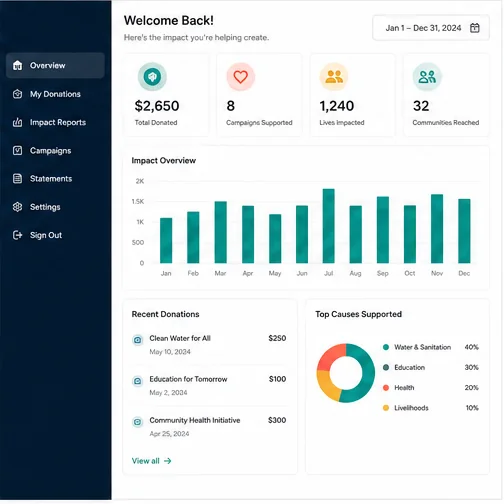The height and width of the screenshot is (504, 504).
Task: Click the $250 donation amount
Action: tap(277, 338)
